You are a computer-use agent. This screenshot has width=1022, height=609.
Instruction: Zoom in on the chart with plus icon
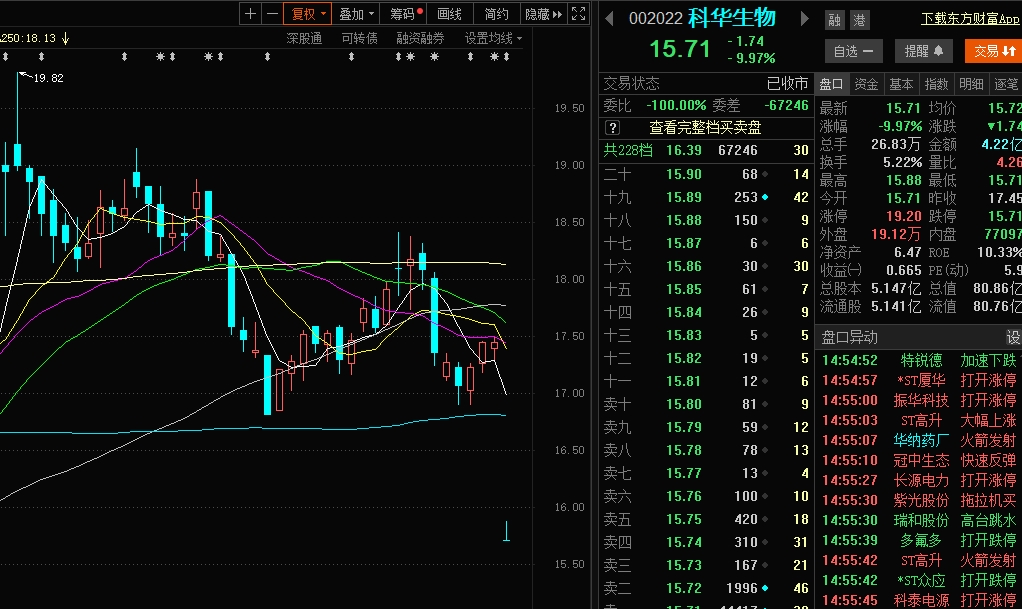coord(250,13)
